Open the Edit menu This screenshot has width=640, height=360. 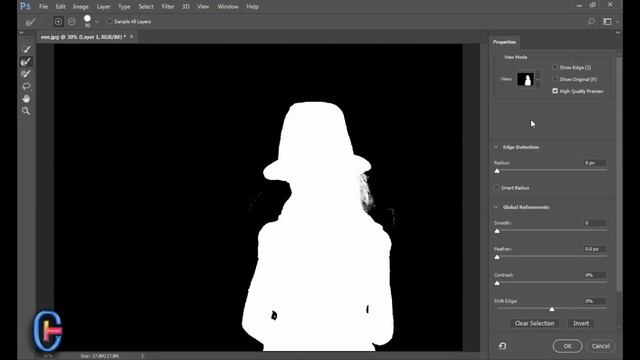60,7
